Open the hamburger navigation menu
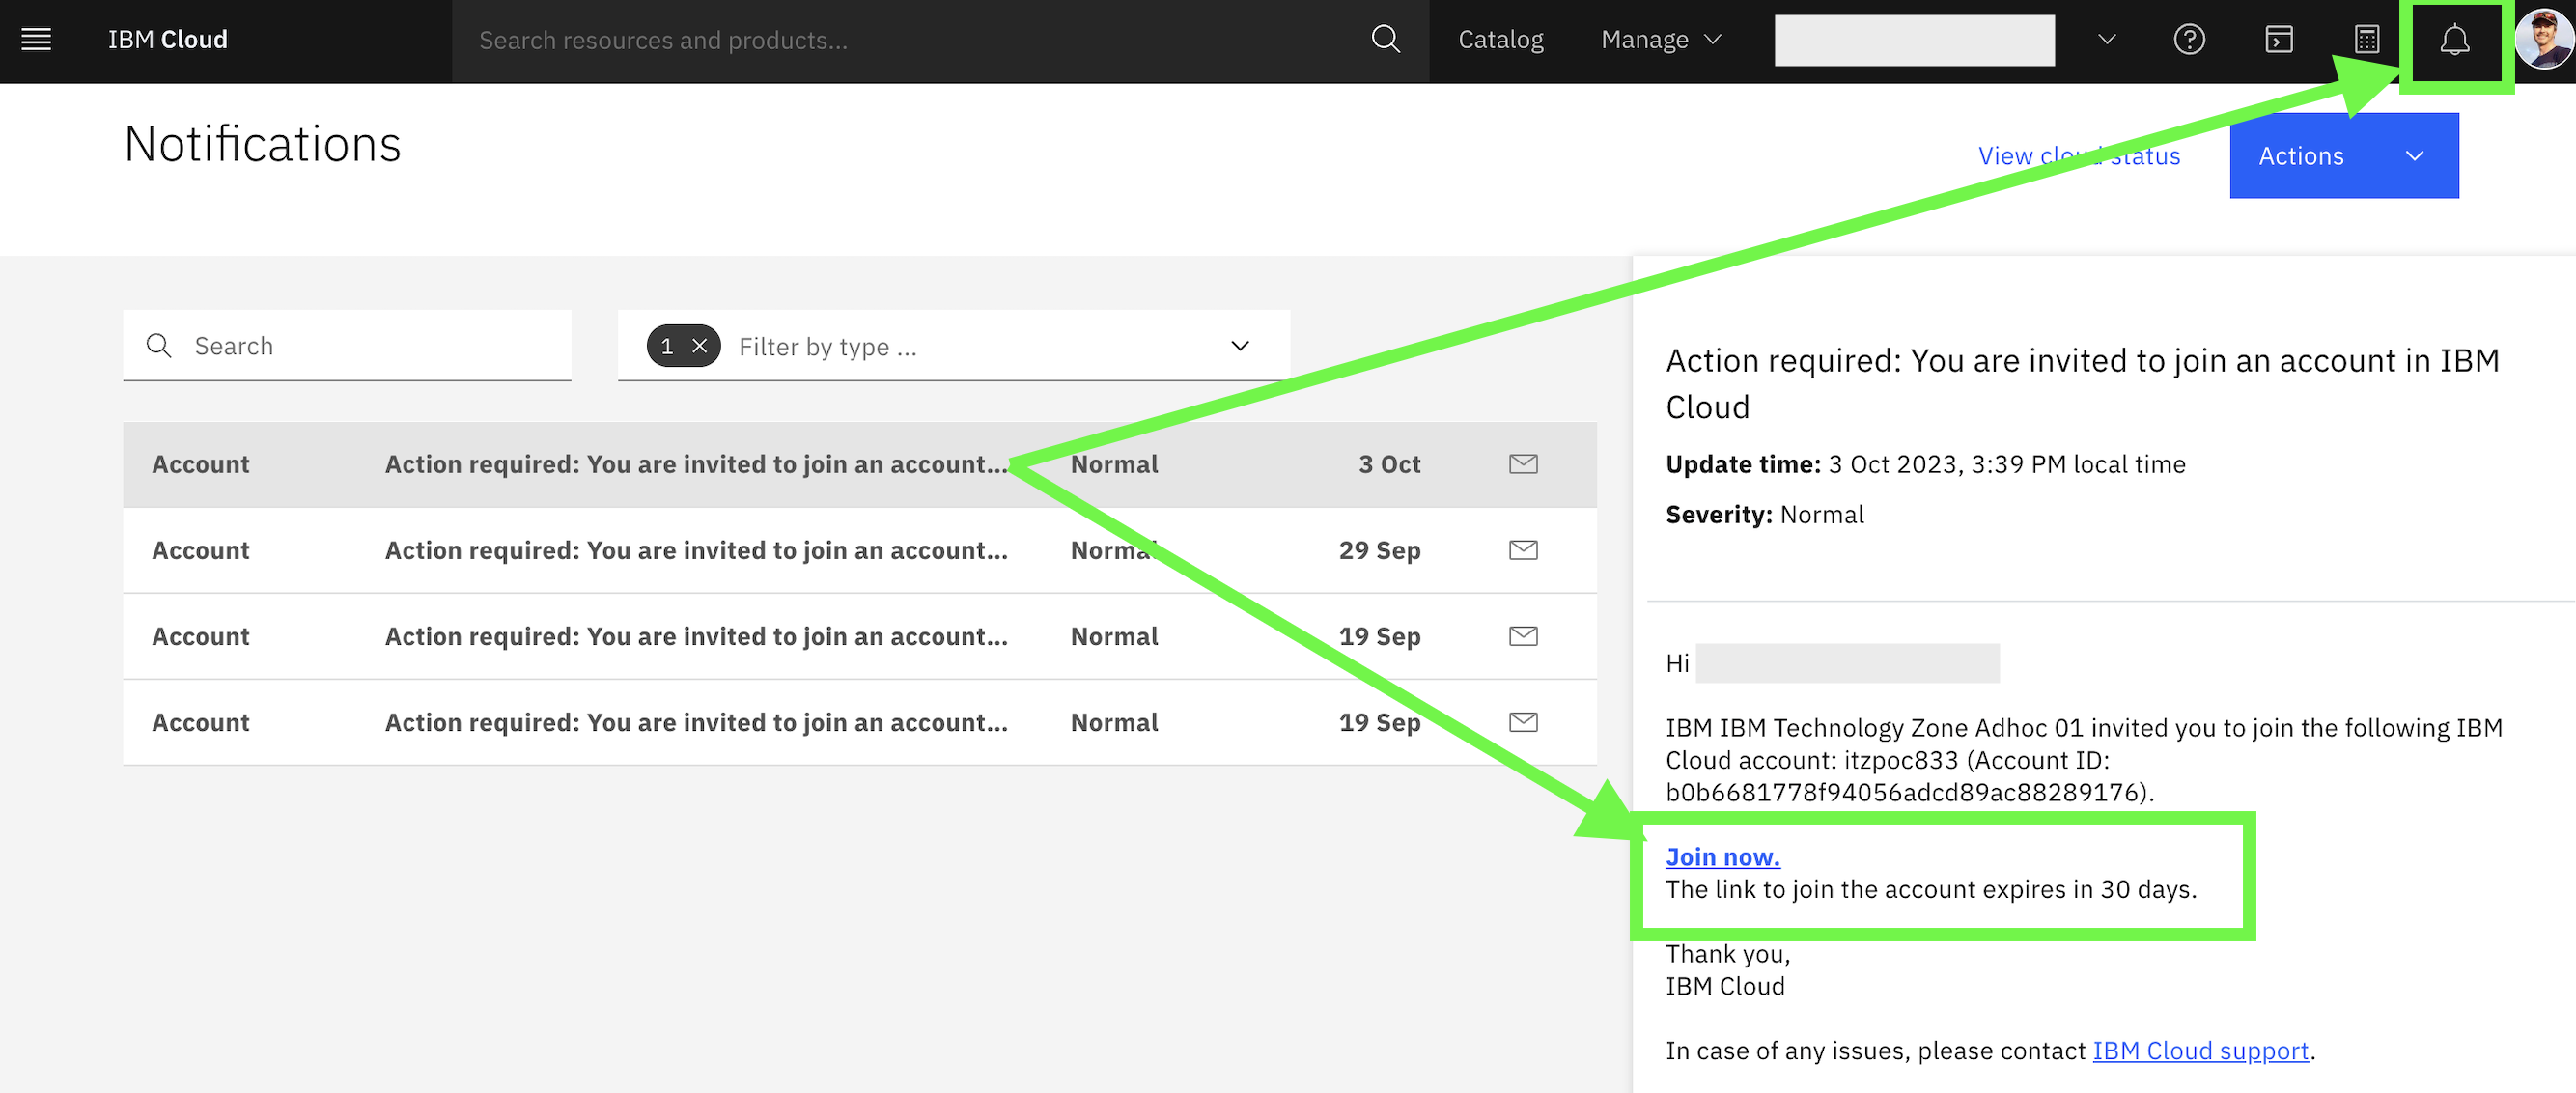Viewport: 2576px width, 1093px height. tap(36, 40)
